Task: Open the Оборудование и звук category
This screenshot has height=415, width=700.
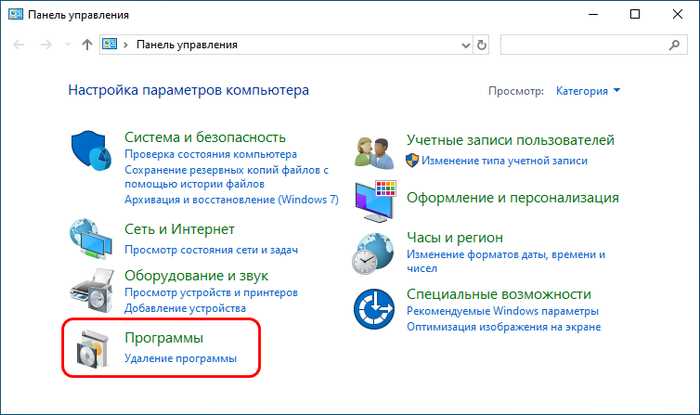Action: (x=196, y=275)
